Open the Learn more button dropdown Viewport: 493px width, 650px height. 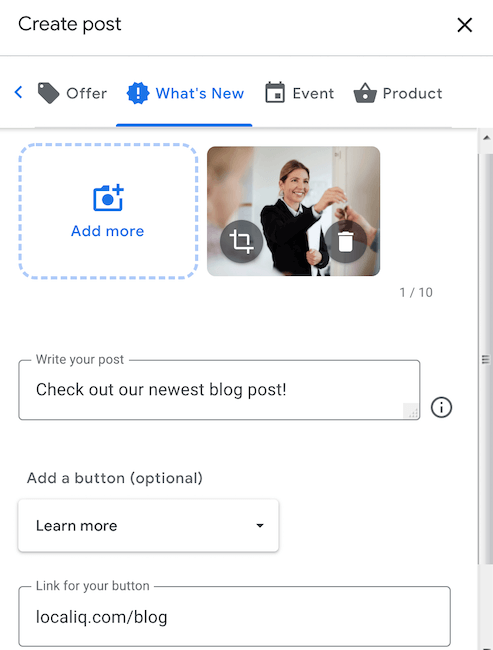pos(148,526)
